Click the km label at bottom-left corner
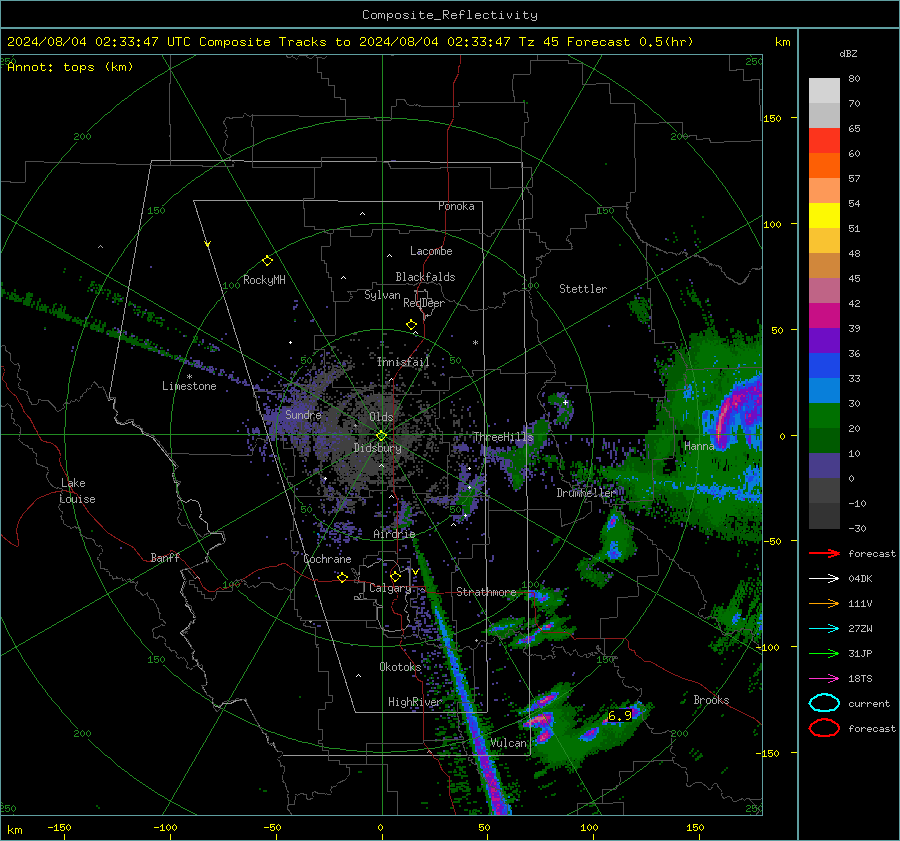 pos(14,830)
